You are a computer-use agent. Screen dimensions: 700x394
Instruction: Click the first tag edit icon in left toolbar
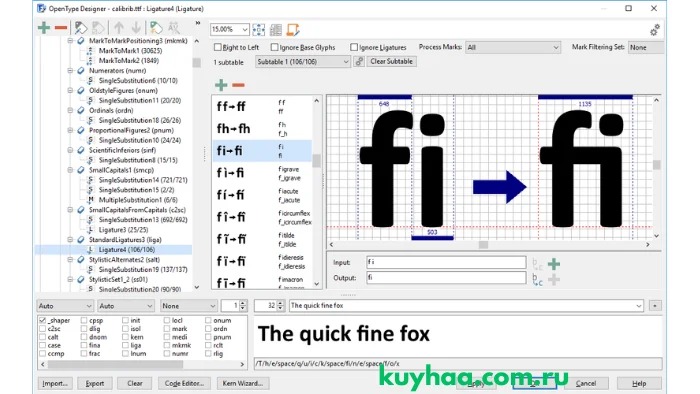coord(81,28)
